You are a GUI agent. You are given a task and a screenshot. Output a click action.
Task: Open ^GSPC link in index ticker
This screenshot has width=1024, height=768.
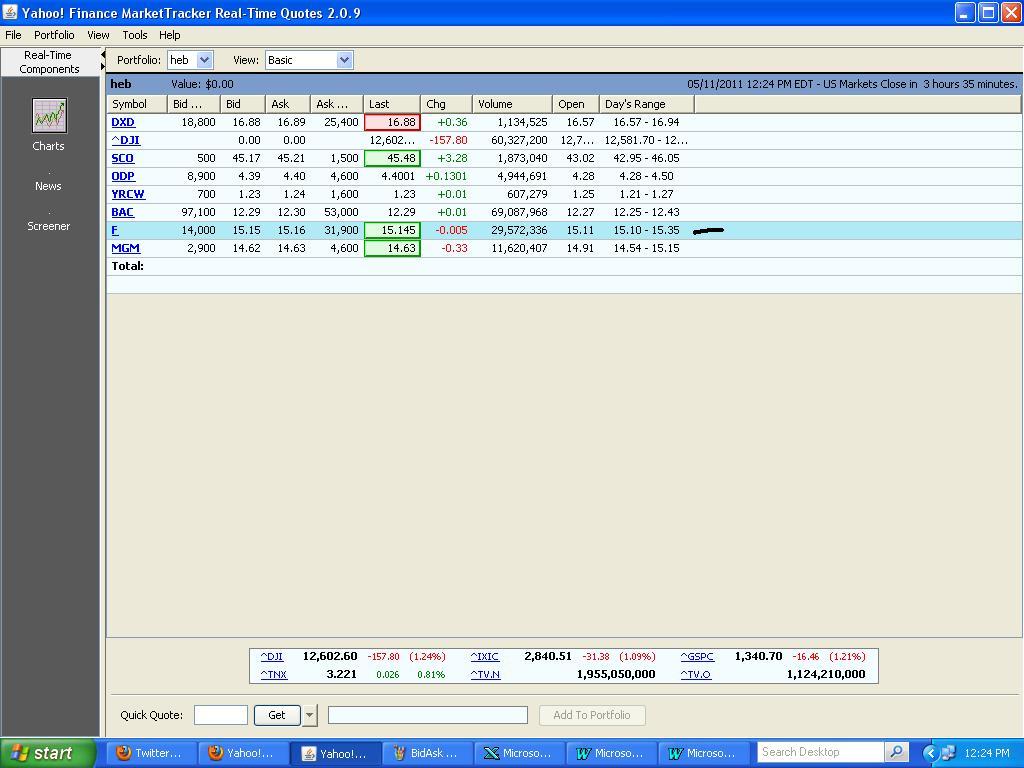coord(697,656)
